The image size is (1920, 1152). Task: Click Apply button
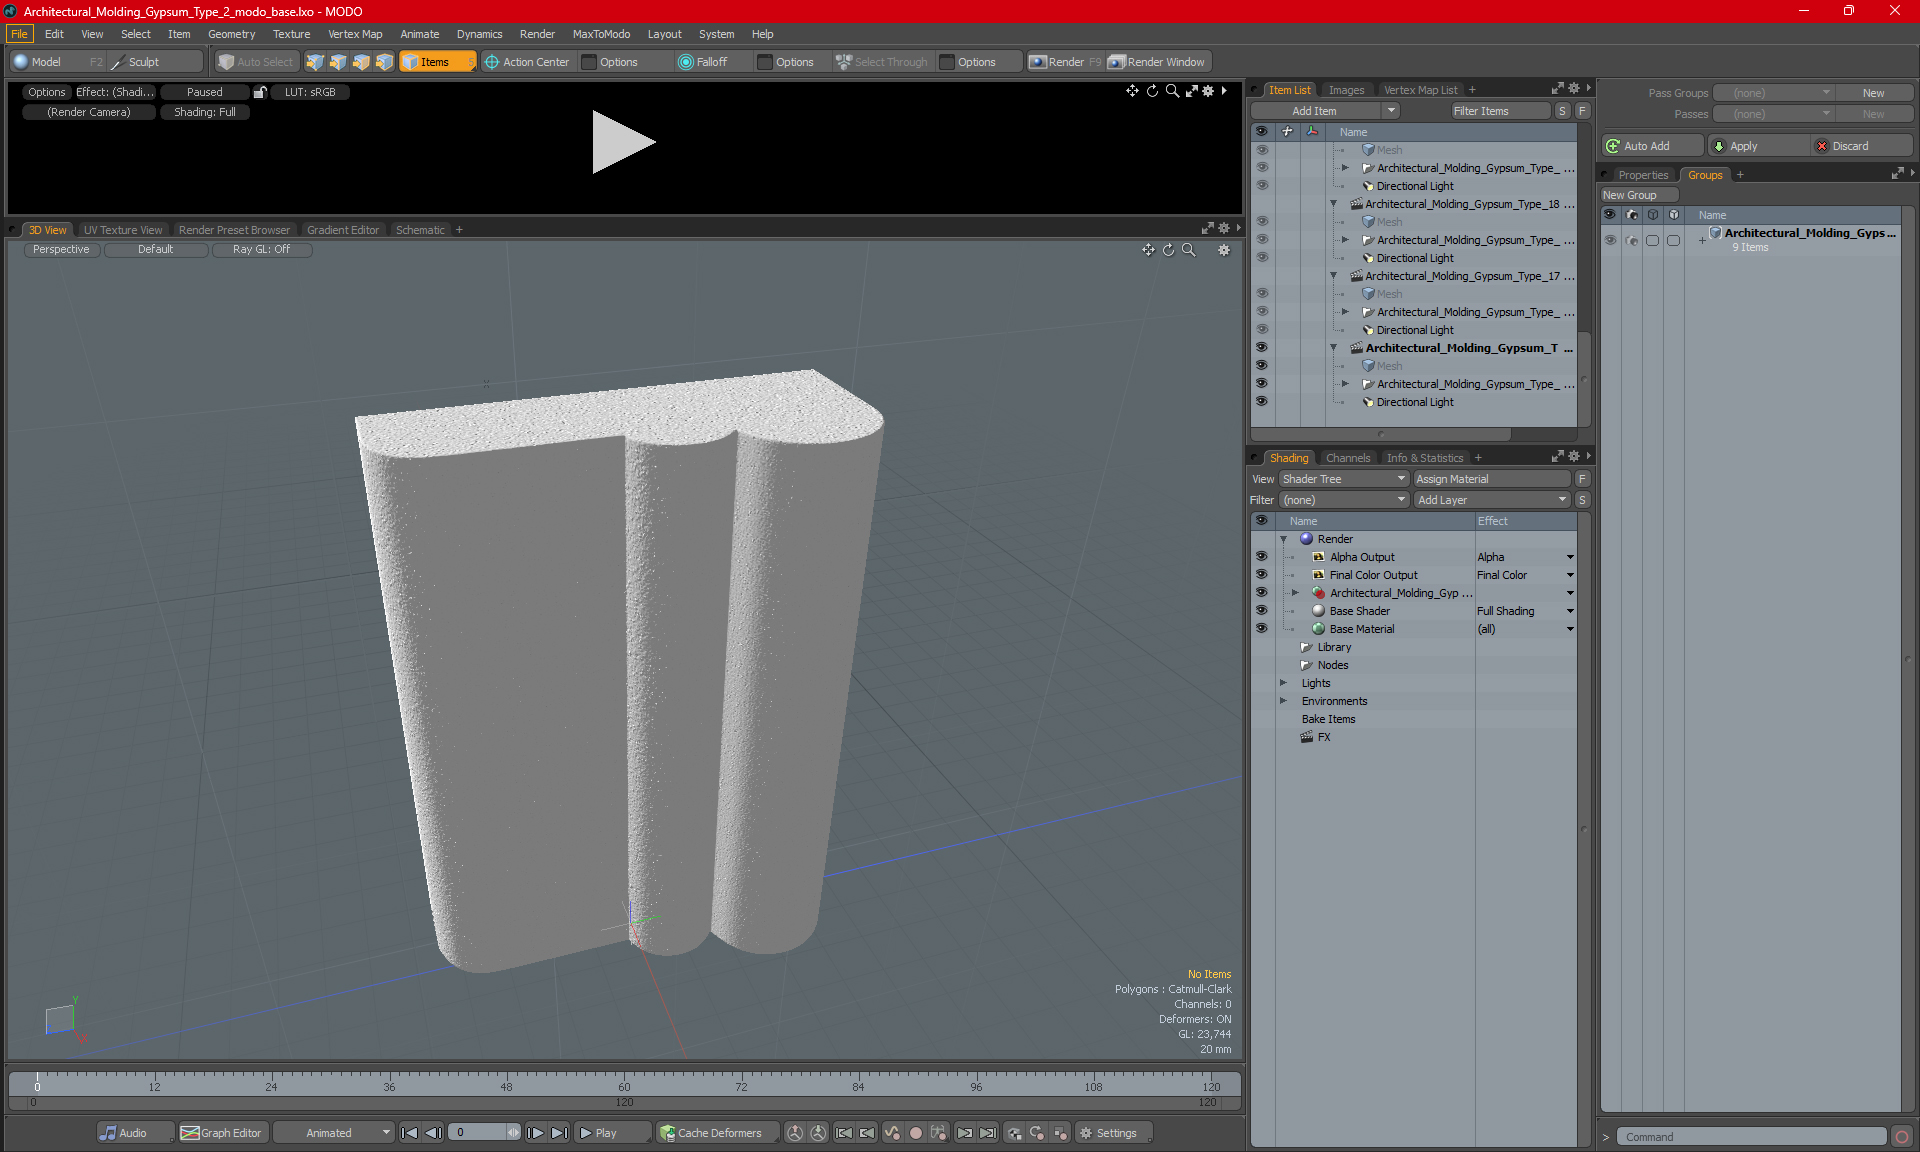click(x=1757, y=146)
